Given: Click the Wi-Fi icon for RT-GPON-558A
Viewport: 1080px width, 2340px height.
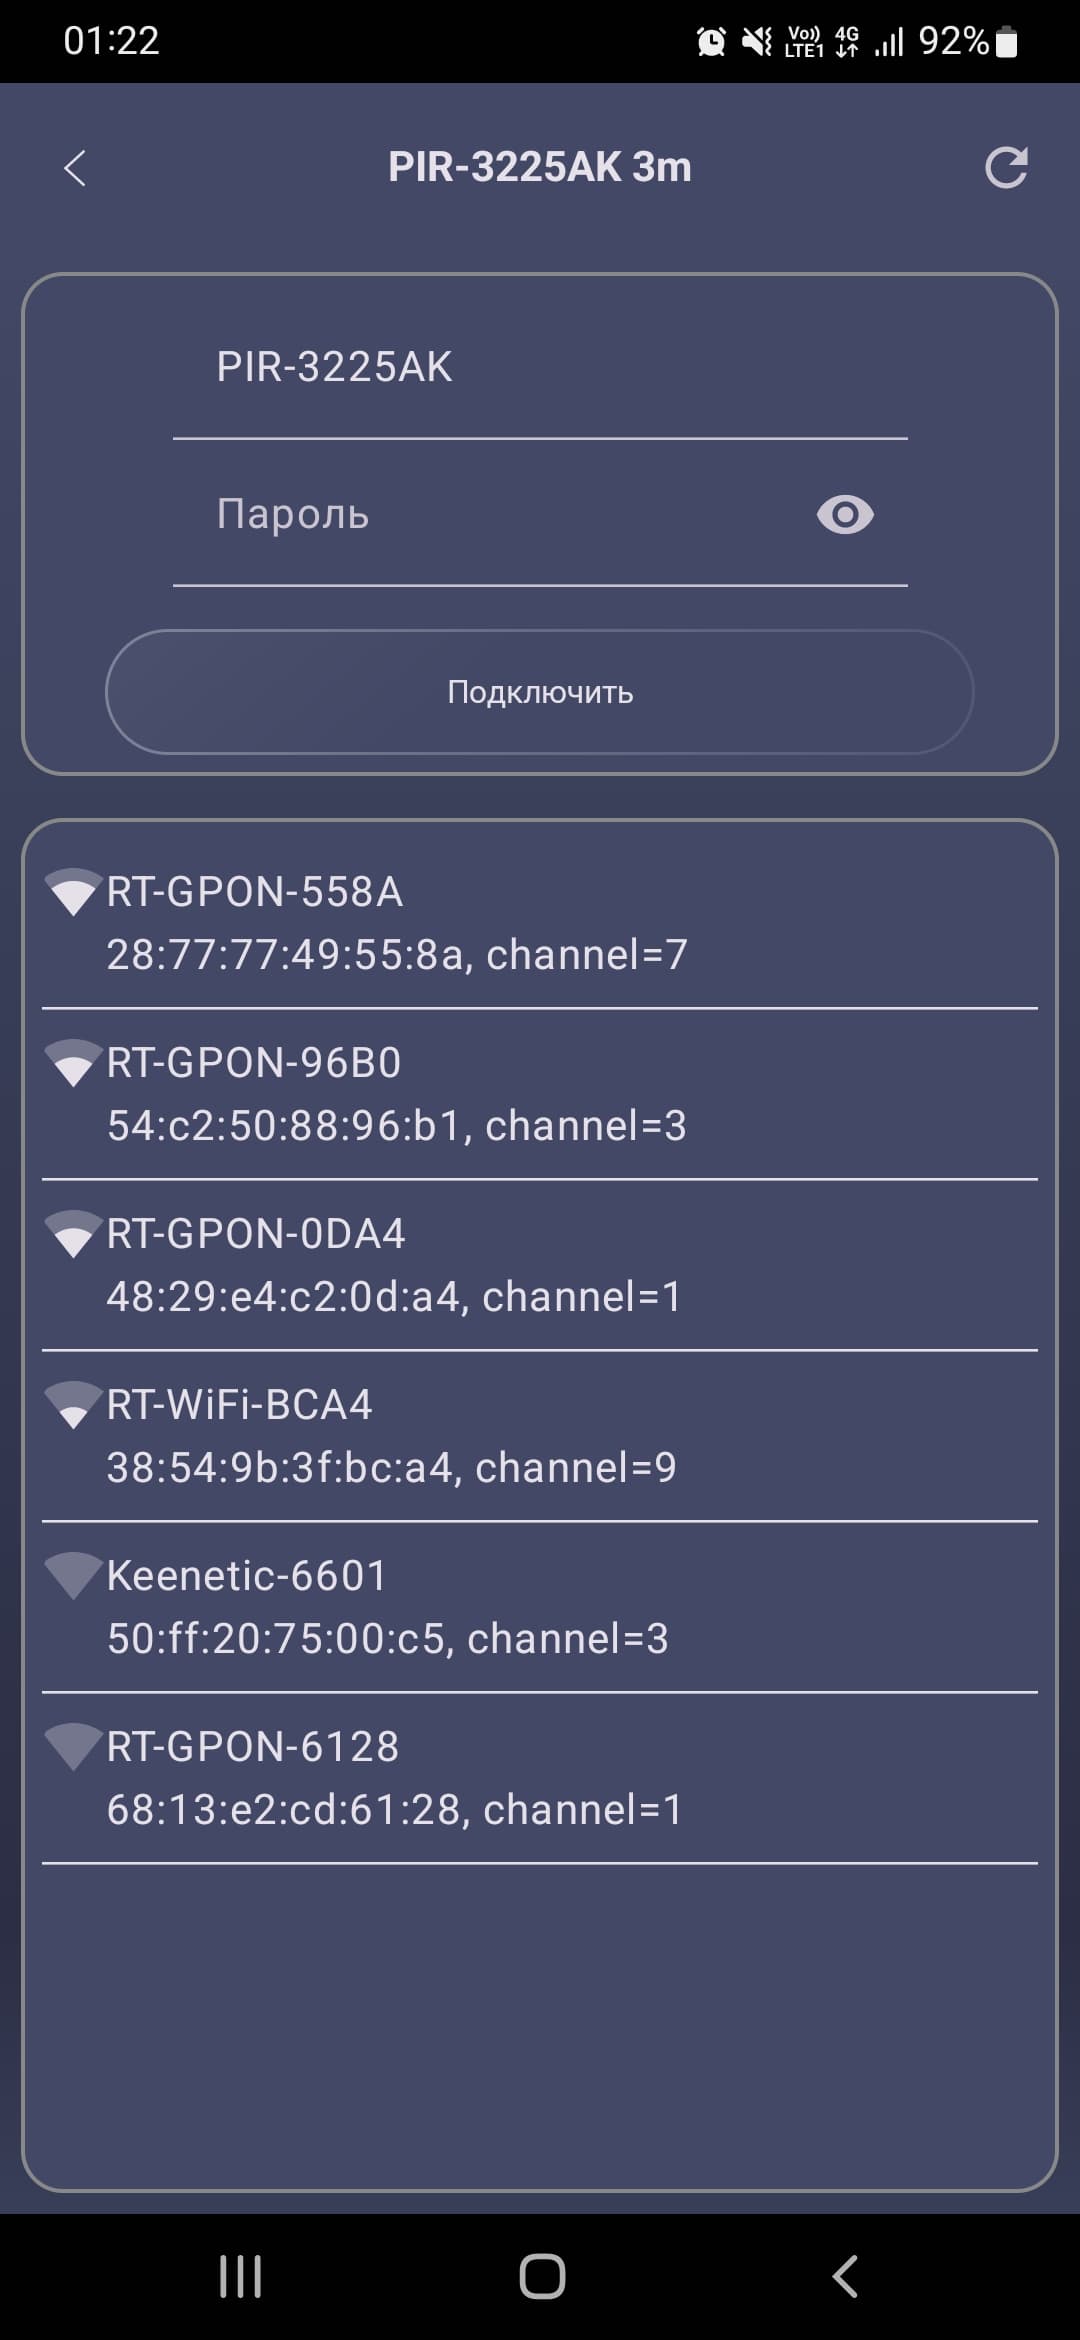Looking at the screenshot, I should [x=74, y=892].
